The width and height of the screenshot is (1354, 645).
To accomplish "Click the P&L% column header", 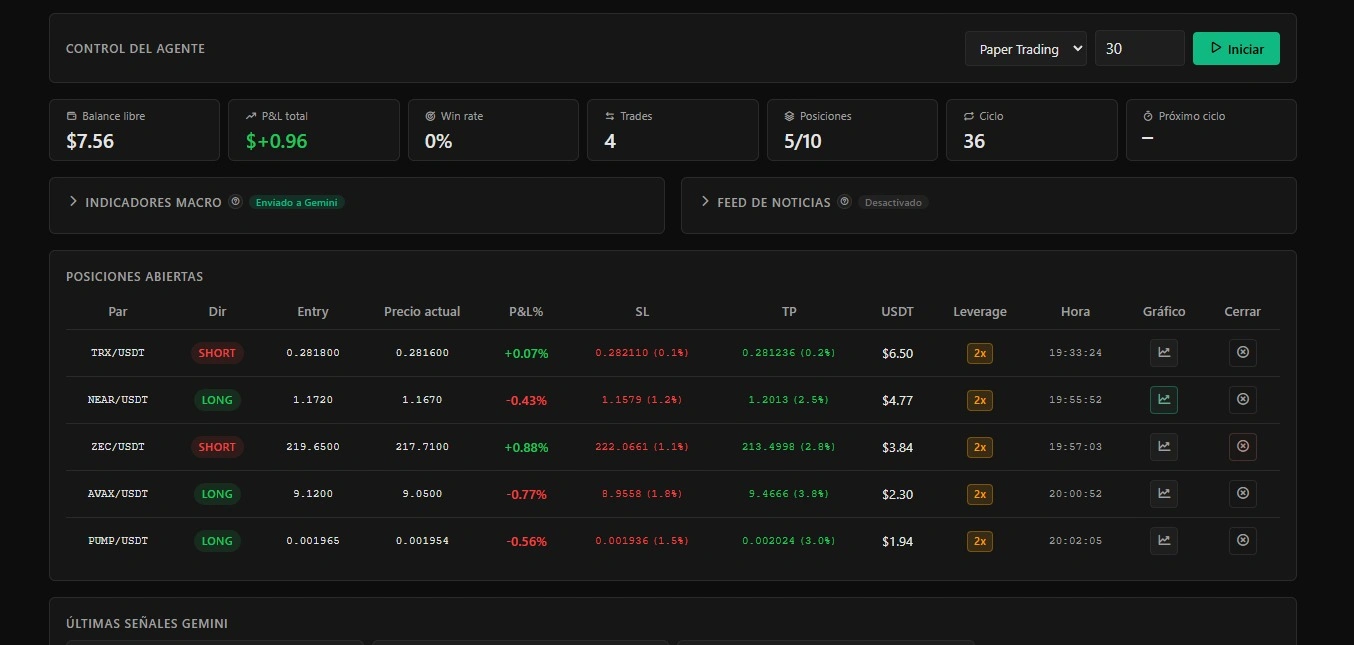I will coord(526,312).
